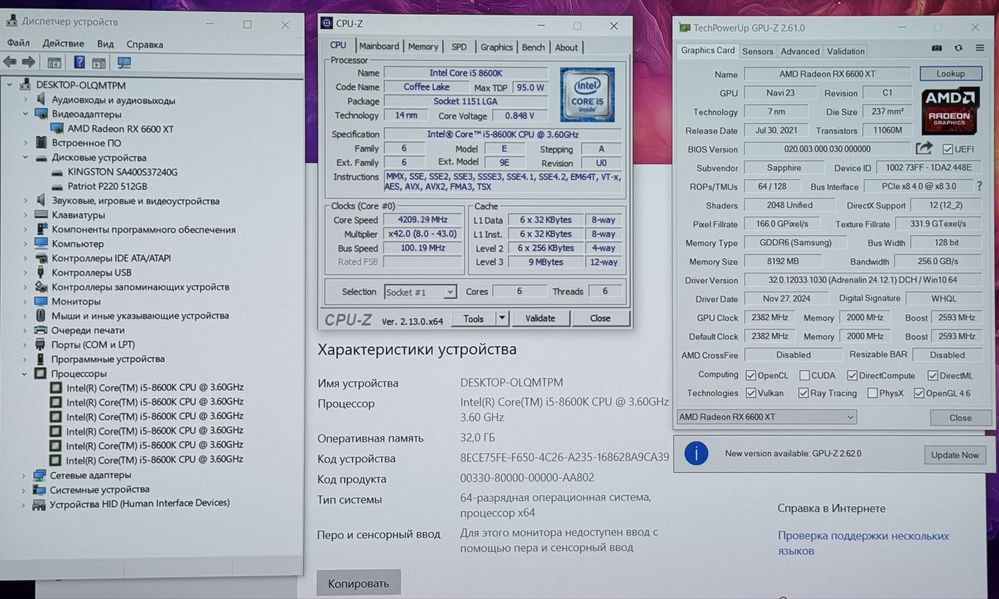Click the DESKTOP-OLQMTPM computer icon in tree
The image size is (999, 599).
[x=26, y=85]
